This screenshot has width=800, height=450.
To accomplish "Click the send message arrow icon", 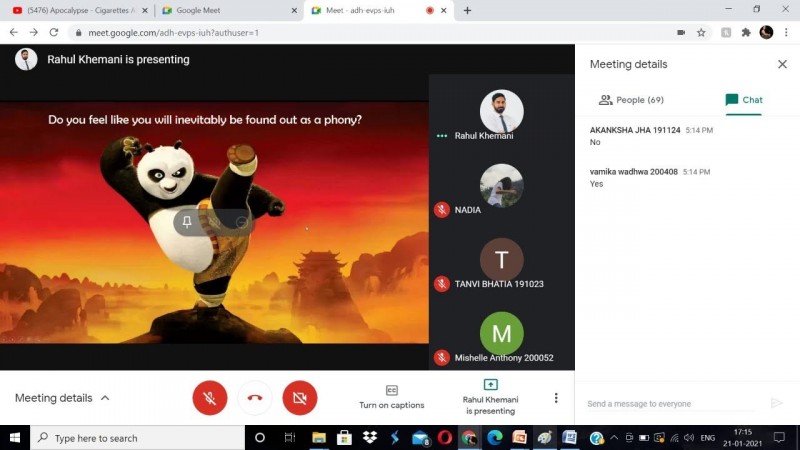I will click(777, 403).
